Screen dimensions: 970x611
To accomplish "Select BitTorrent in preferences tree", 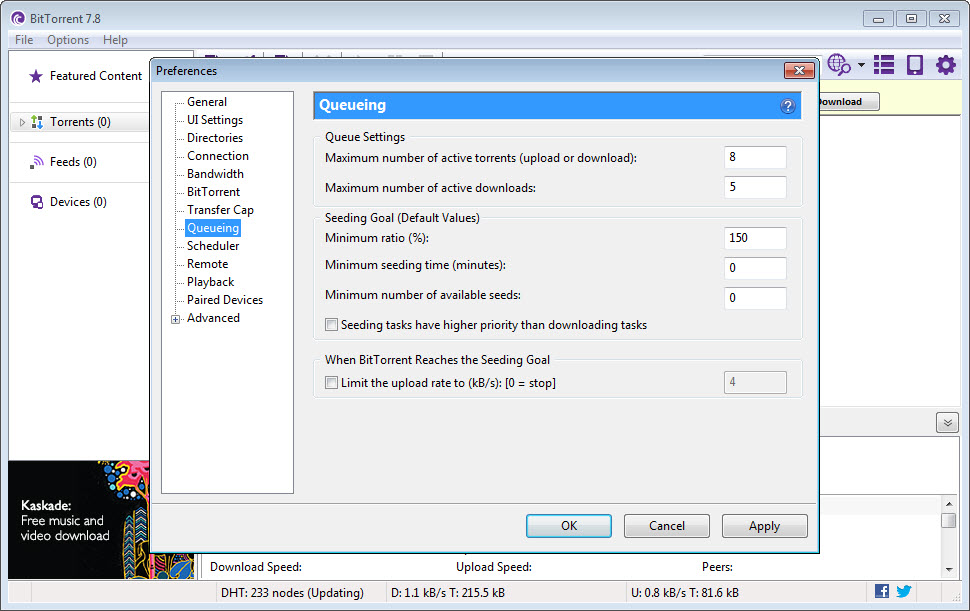I will tap(213, 192).
